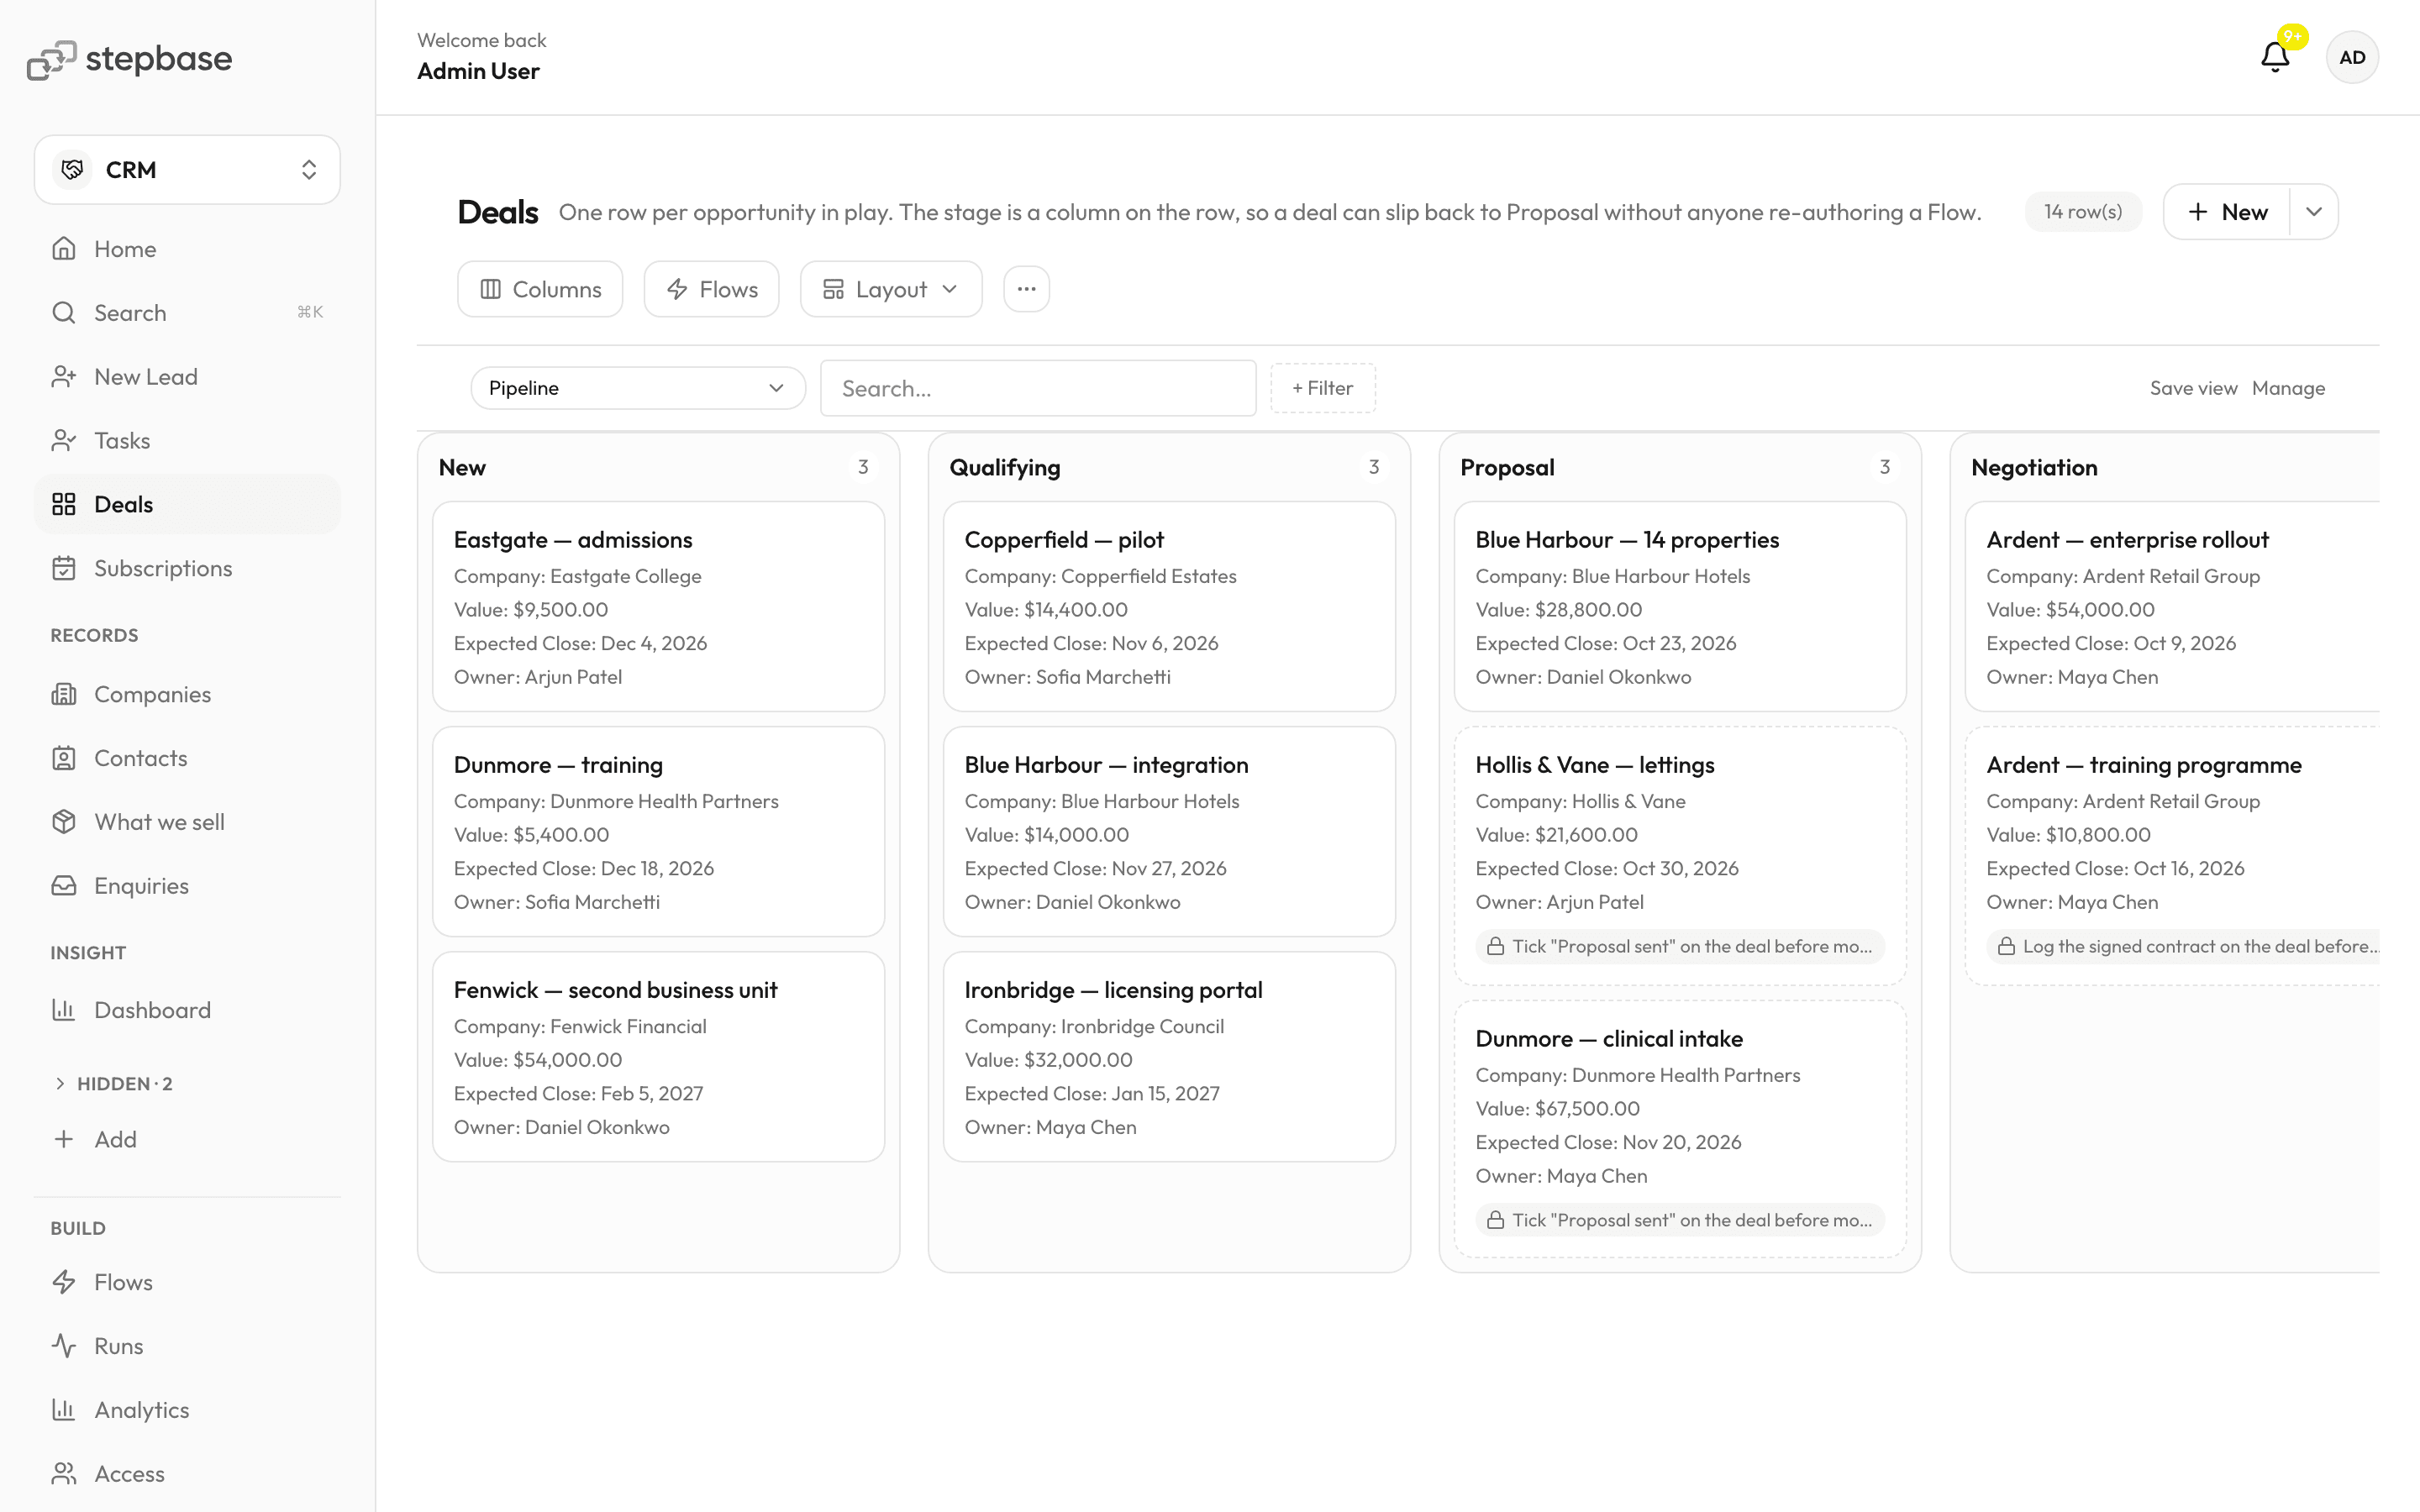Viewport: 2420px width, 1512px height.
Task: Open Analytics under Build
Action: click(x=187, y=1410)
